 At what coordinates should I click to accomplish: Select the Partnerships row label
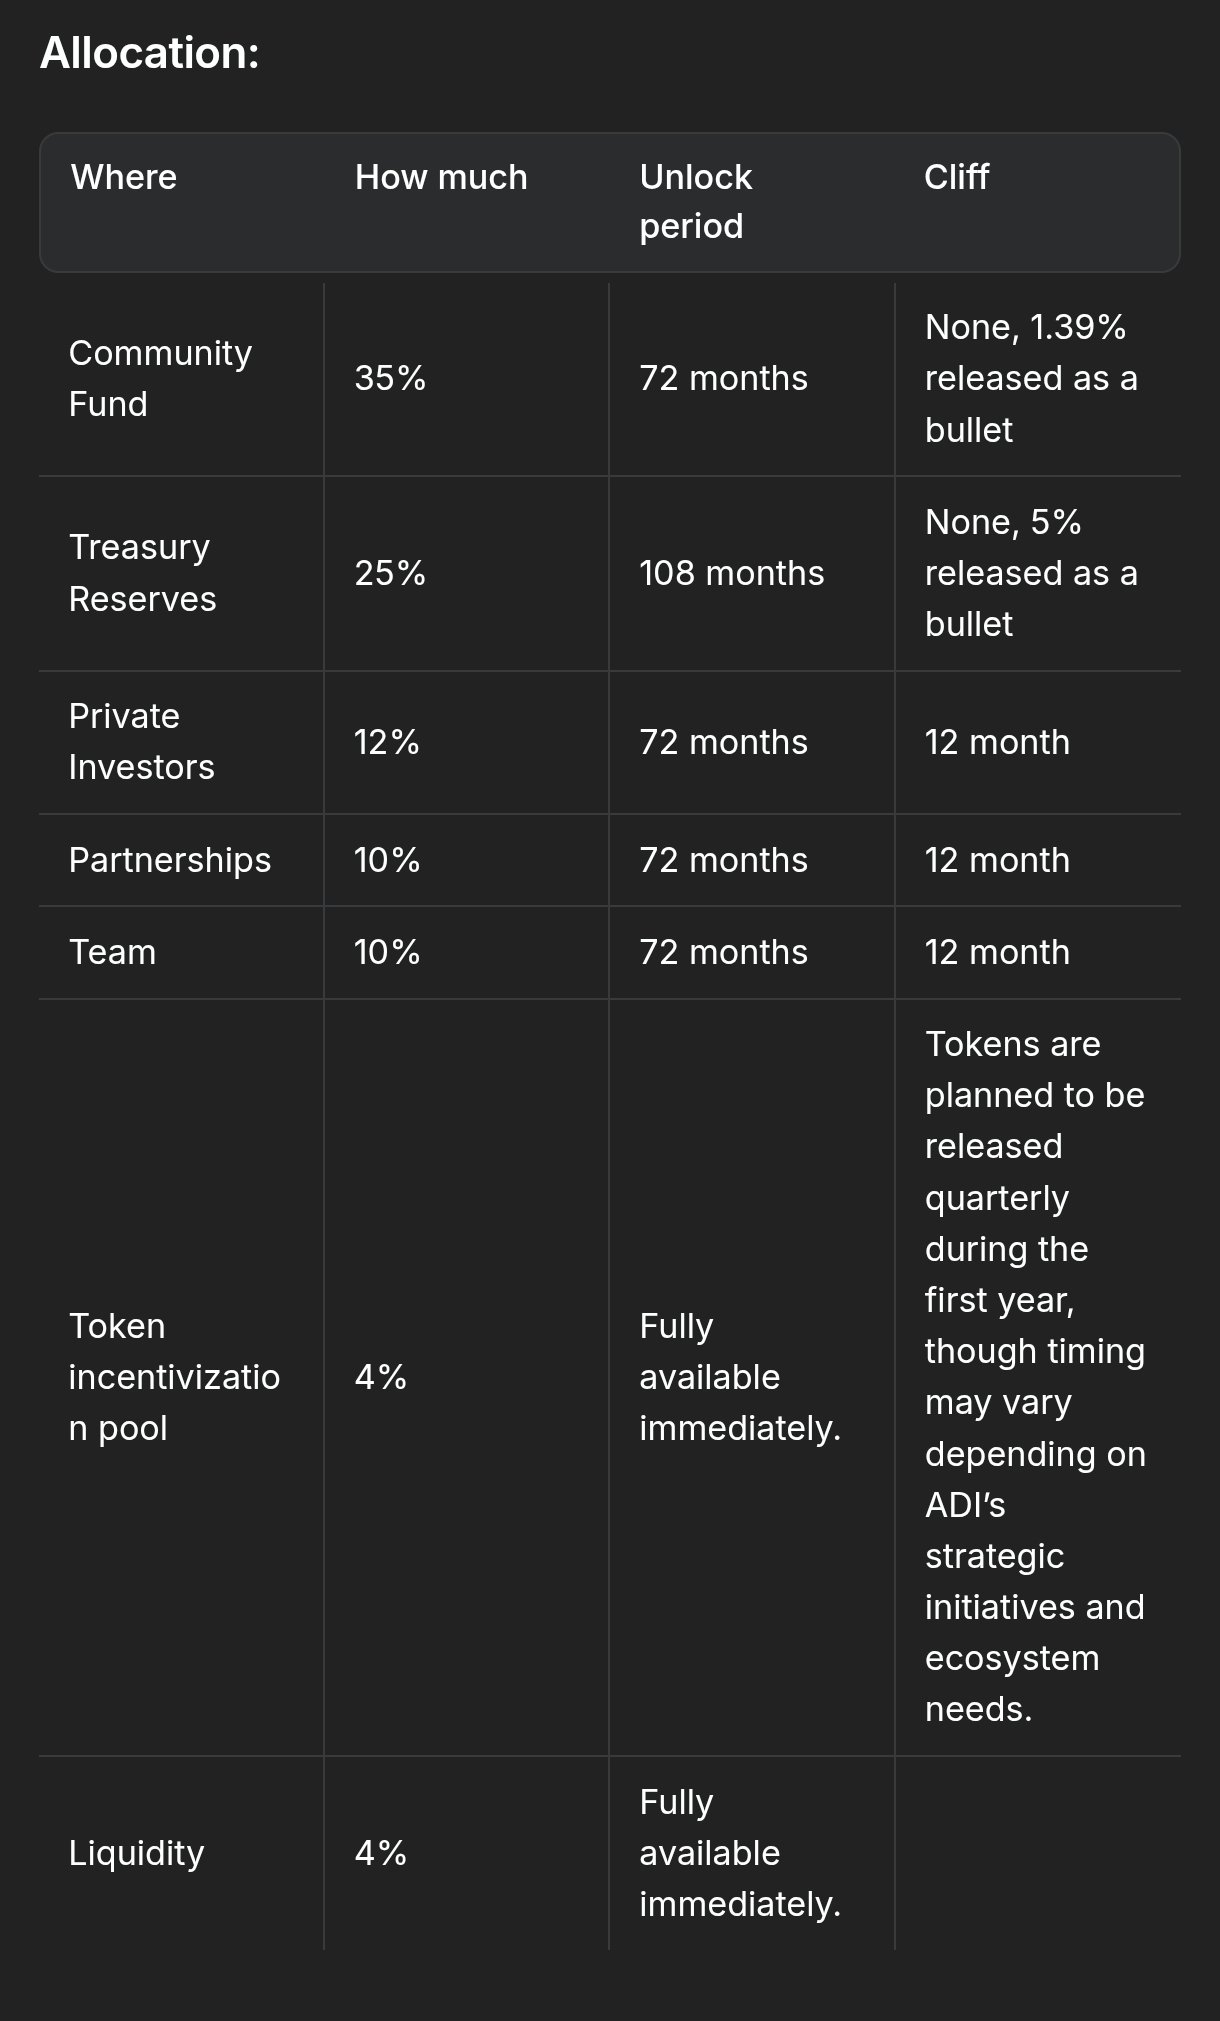pos(170,860)
